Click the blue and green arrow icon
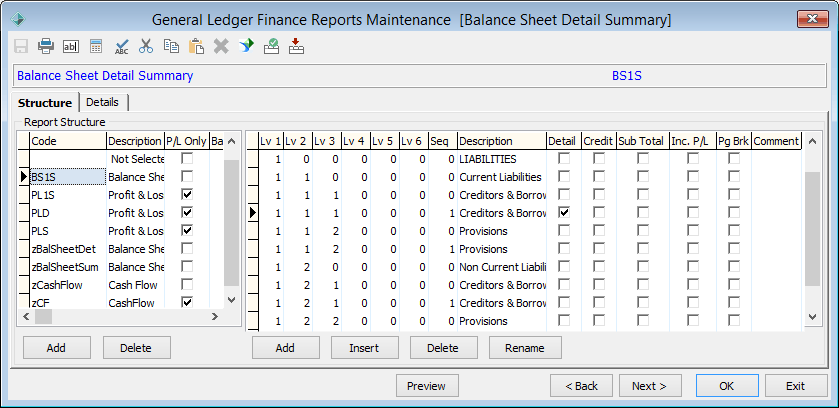The image size is (839, 408). (246, 47)
